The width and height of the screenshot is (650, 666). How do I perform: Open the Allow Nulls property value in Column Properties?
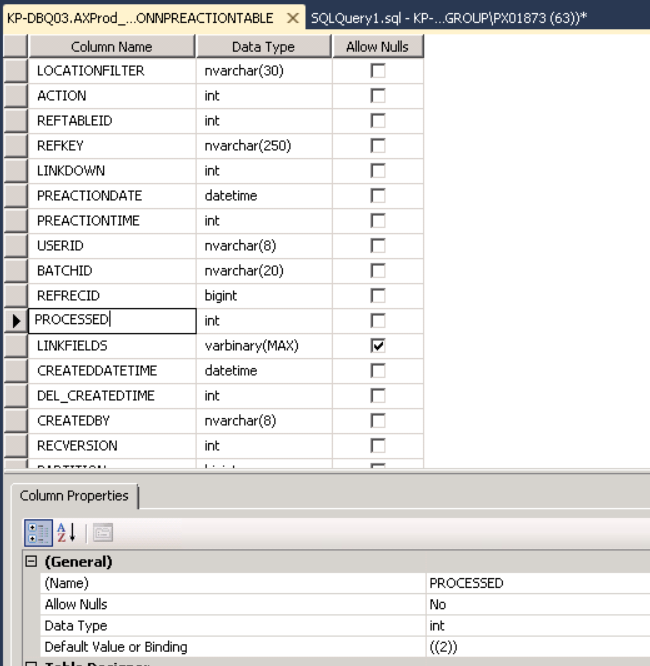coord(536,605)
